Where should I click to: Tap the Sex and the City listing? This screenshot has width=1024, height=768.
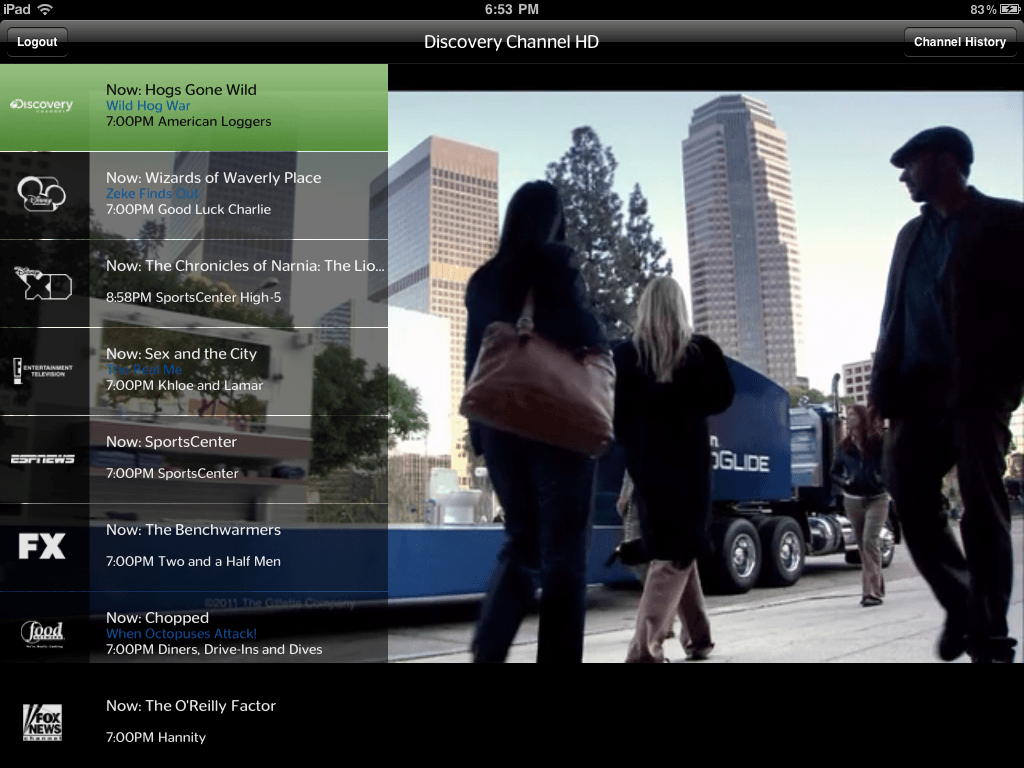(x=181, y=354)
